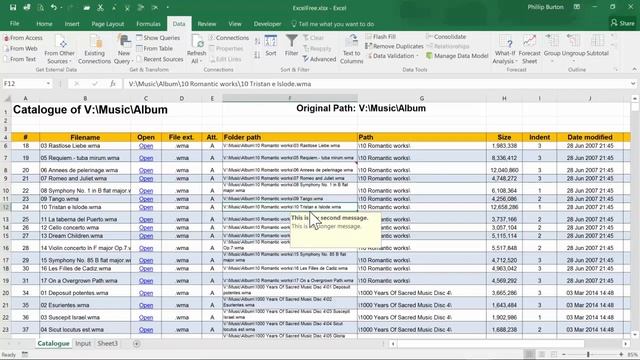Click the zoom out minus button
Image resolution: width=640 pixels, height=360 pixels.
tap(564, 354)
